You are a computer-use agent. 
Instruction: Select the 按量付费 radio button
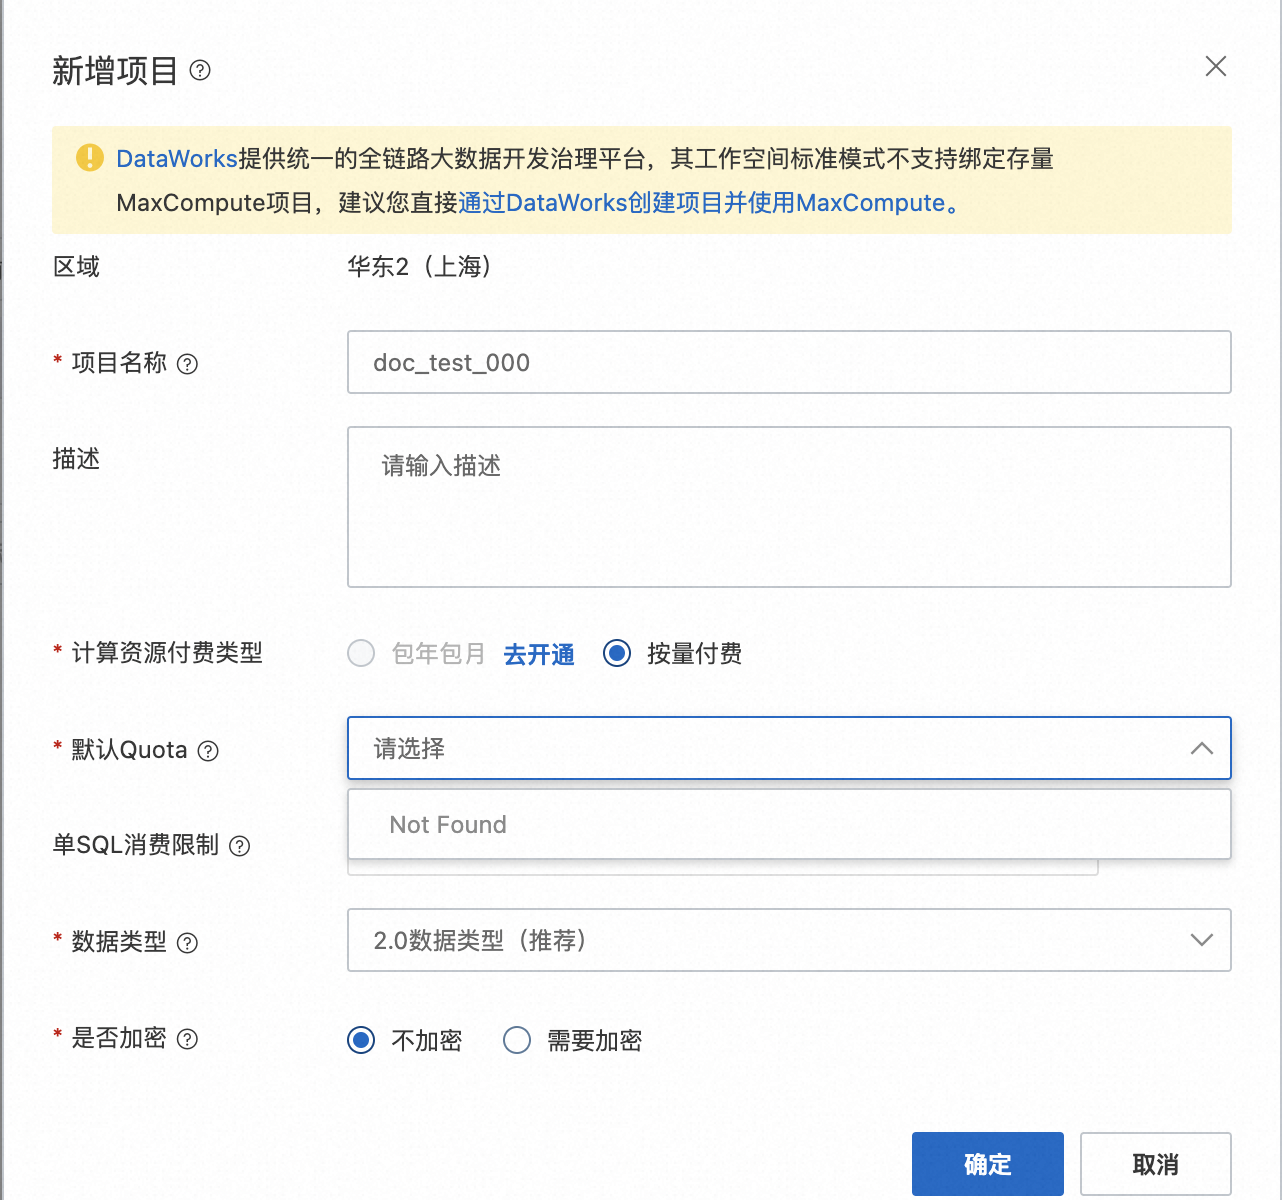click(617, 653)
